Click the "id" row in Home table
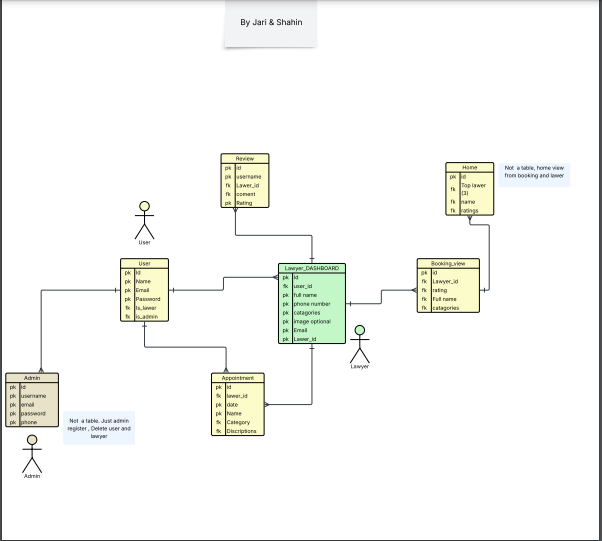 coord(470,177)
